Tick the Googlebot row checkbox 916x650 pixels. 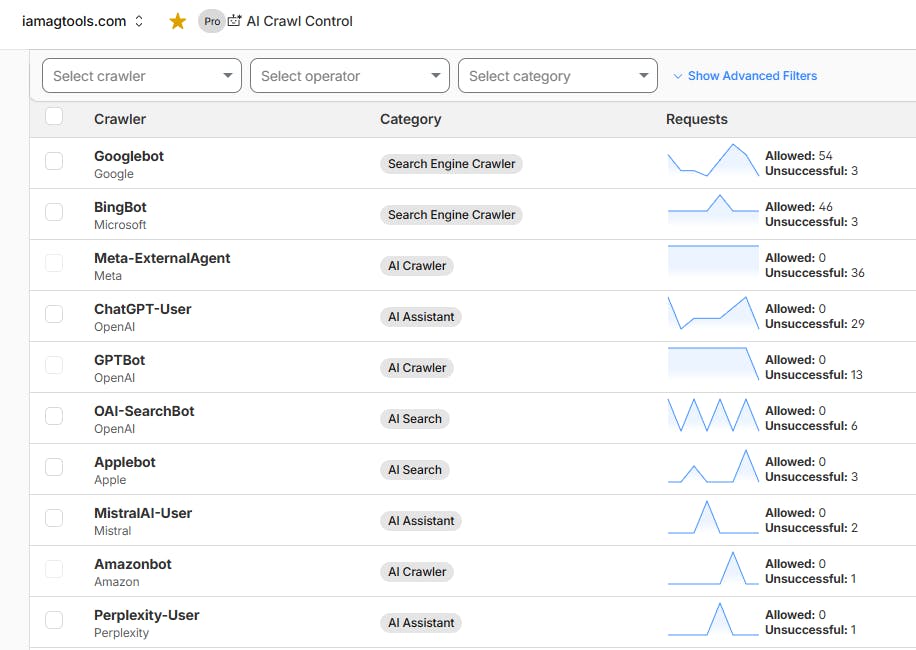coord(54,161)
